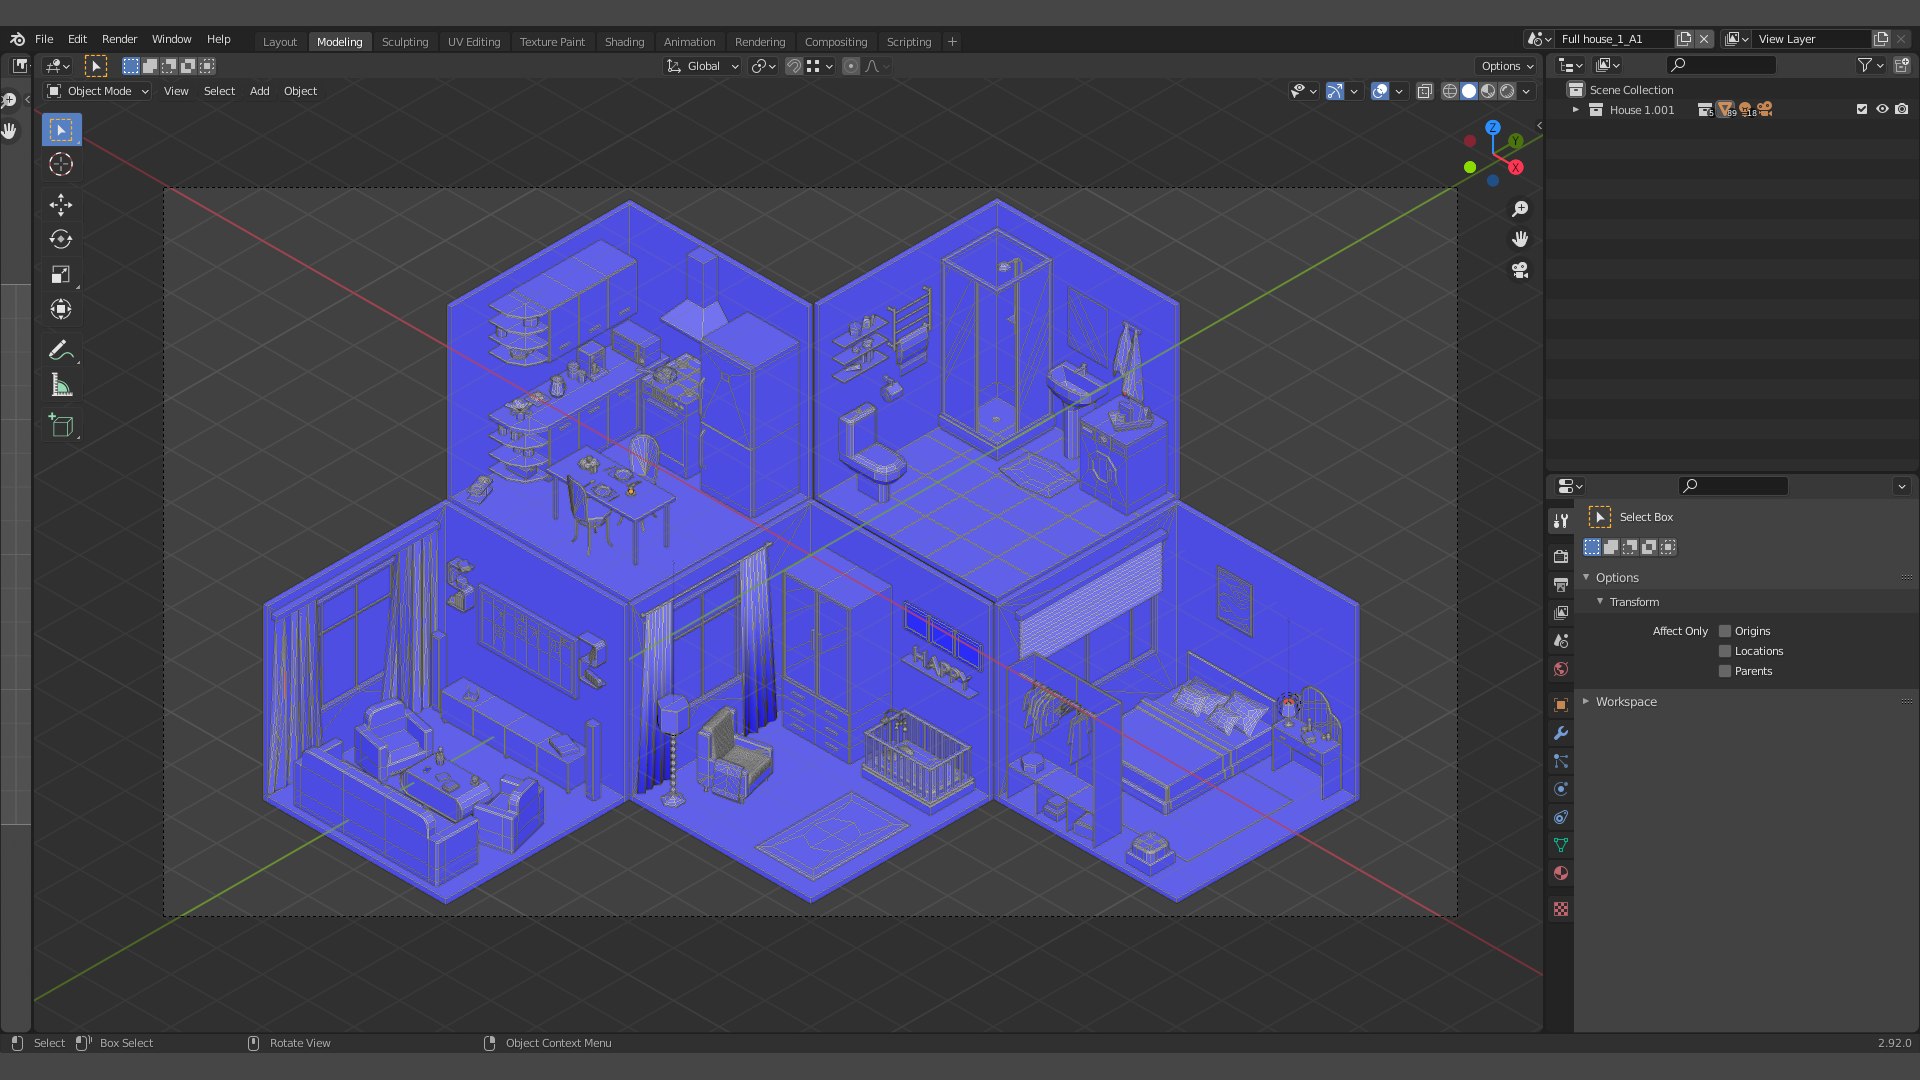The width and height of the screenshot is (1920, 1080).
Task: Add a new workspace with plus button
Action: [953, 42]
